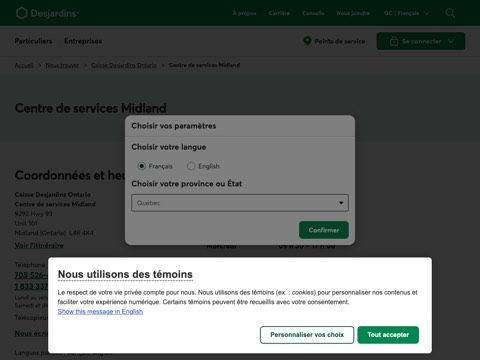Screen dimensions: 480x360
Task: Click Personnaliser vos choix button
Action: pos(307,335)
